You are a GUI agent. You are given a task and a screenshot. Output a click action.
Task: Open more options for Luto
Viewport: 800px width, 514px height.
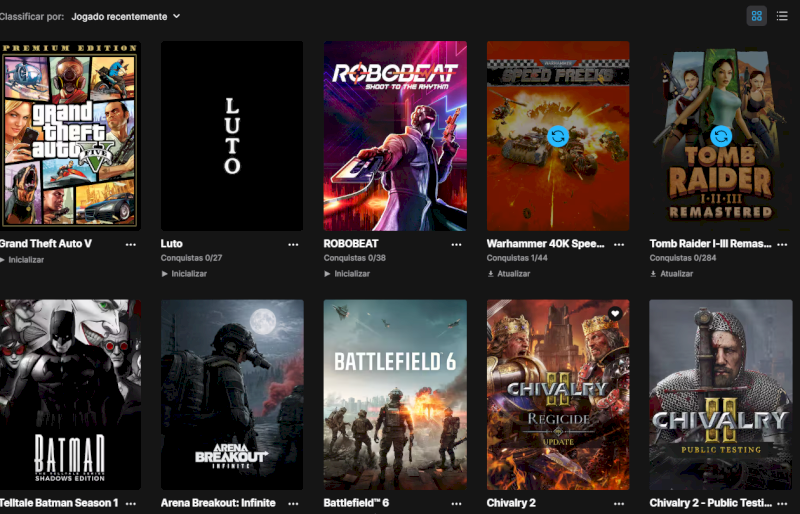click(x=293, y=244)
